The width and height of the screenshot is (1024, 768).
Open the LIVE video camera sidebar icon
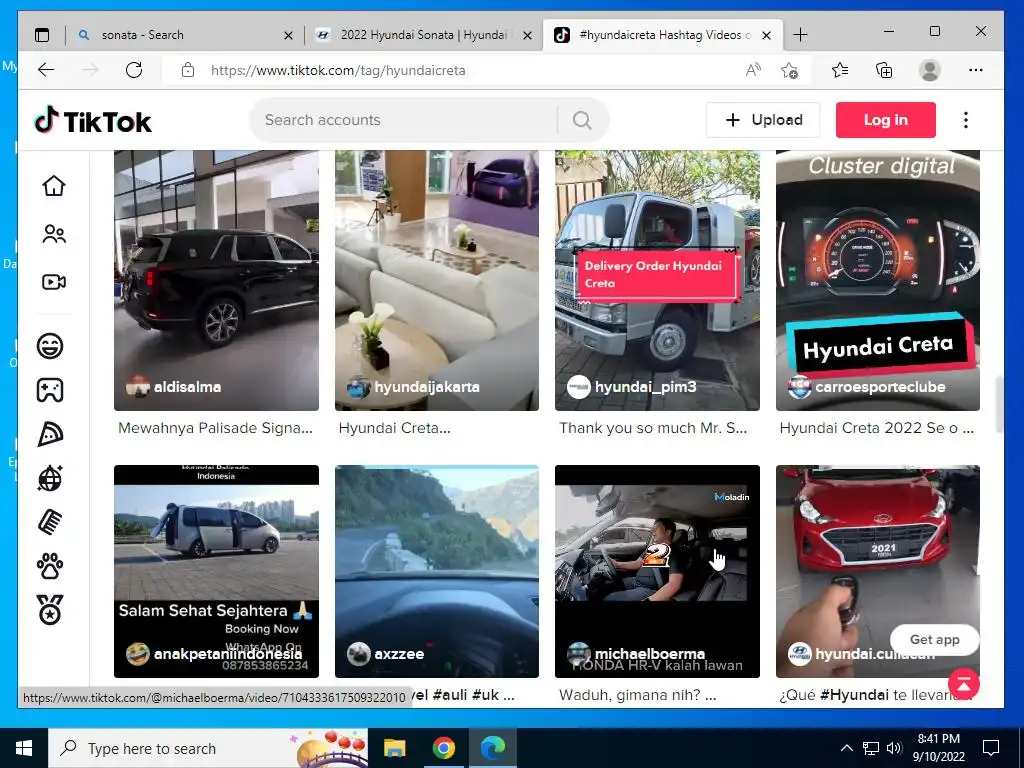tap(54, 282)
